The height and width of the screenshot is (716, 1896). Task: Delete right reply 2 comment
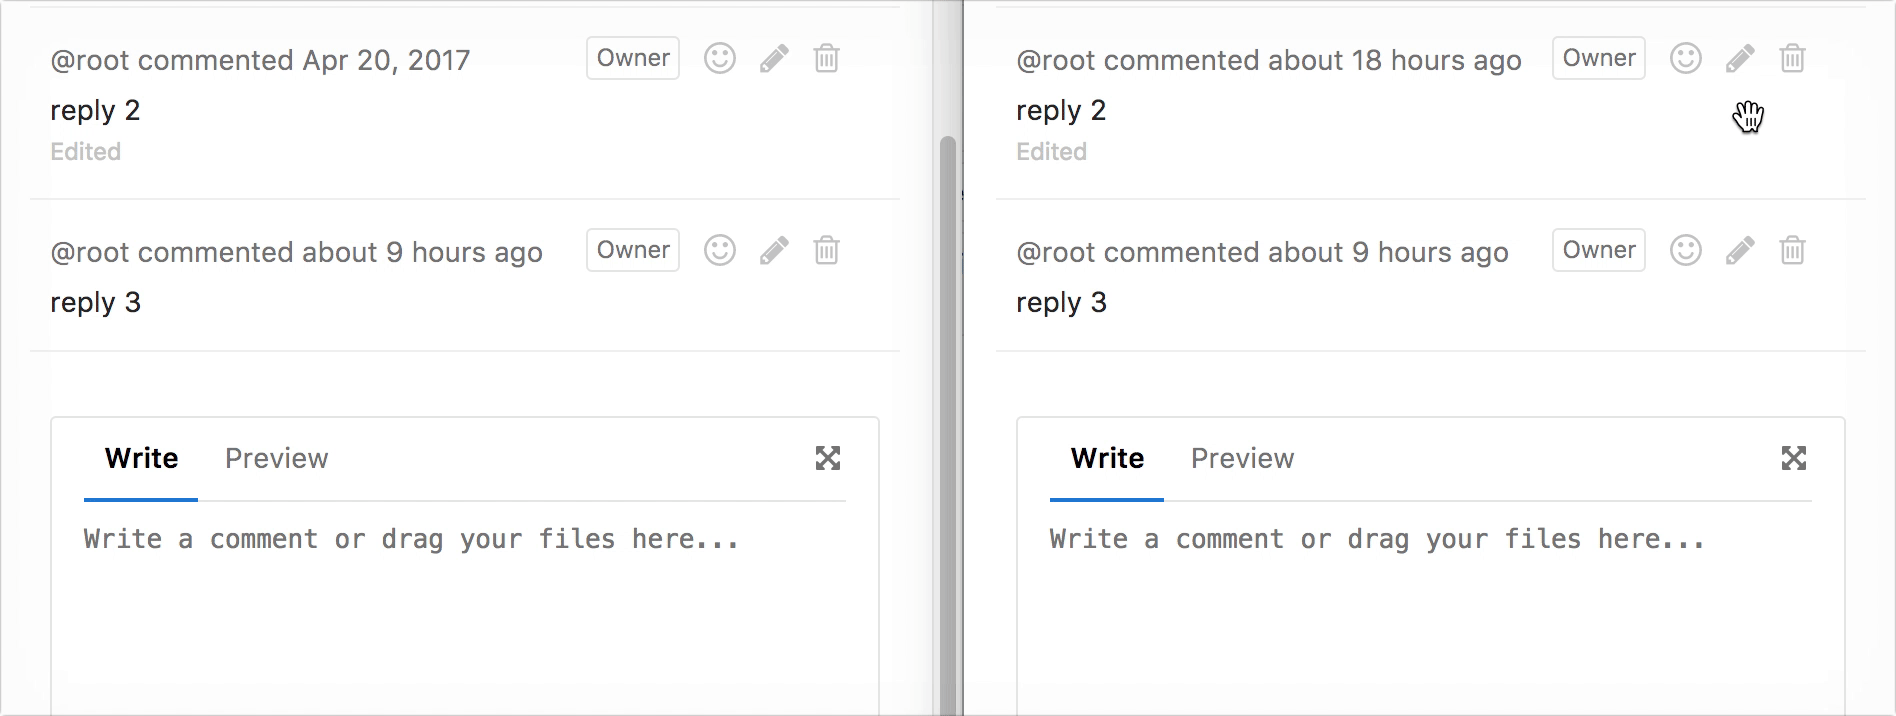pyautogui.click(x=1792, y=59)
